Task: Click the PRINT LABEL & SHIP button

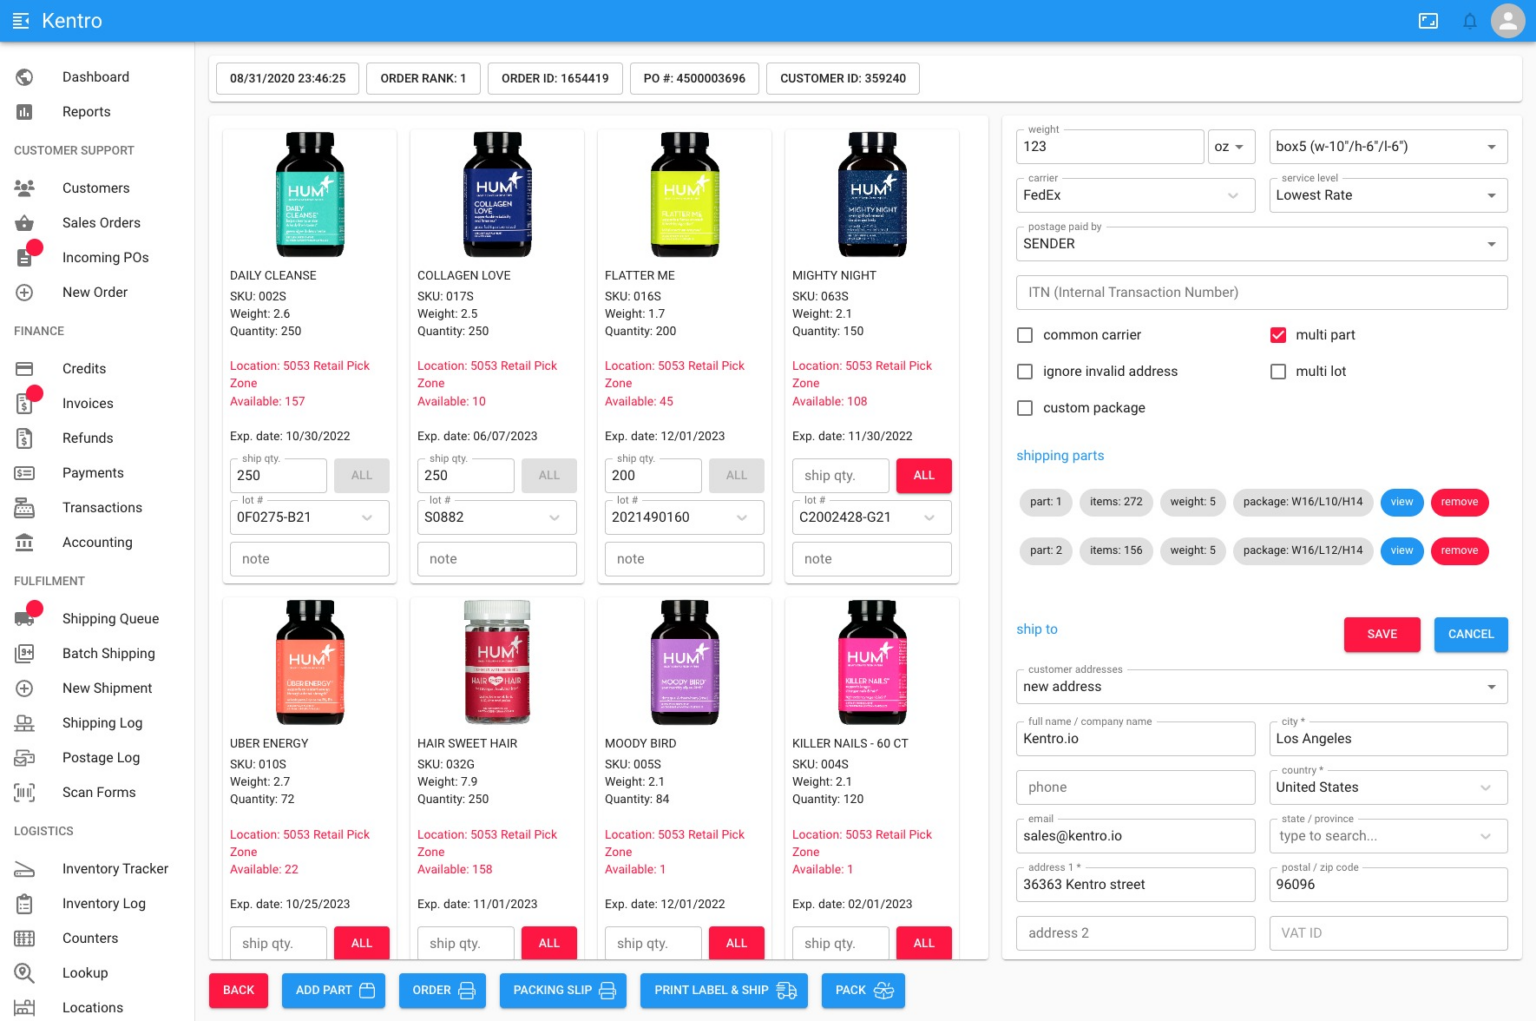Action: pos(724,990)
